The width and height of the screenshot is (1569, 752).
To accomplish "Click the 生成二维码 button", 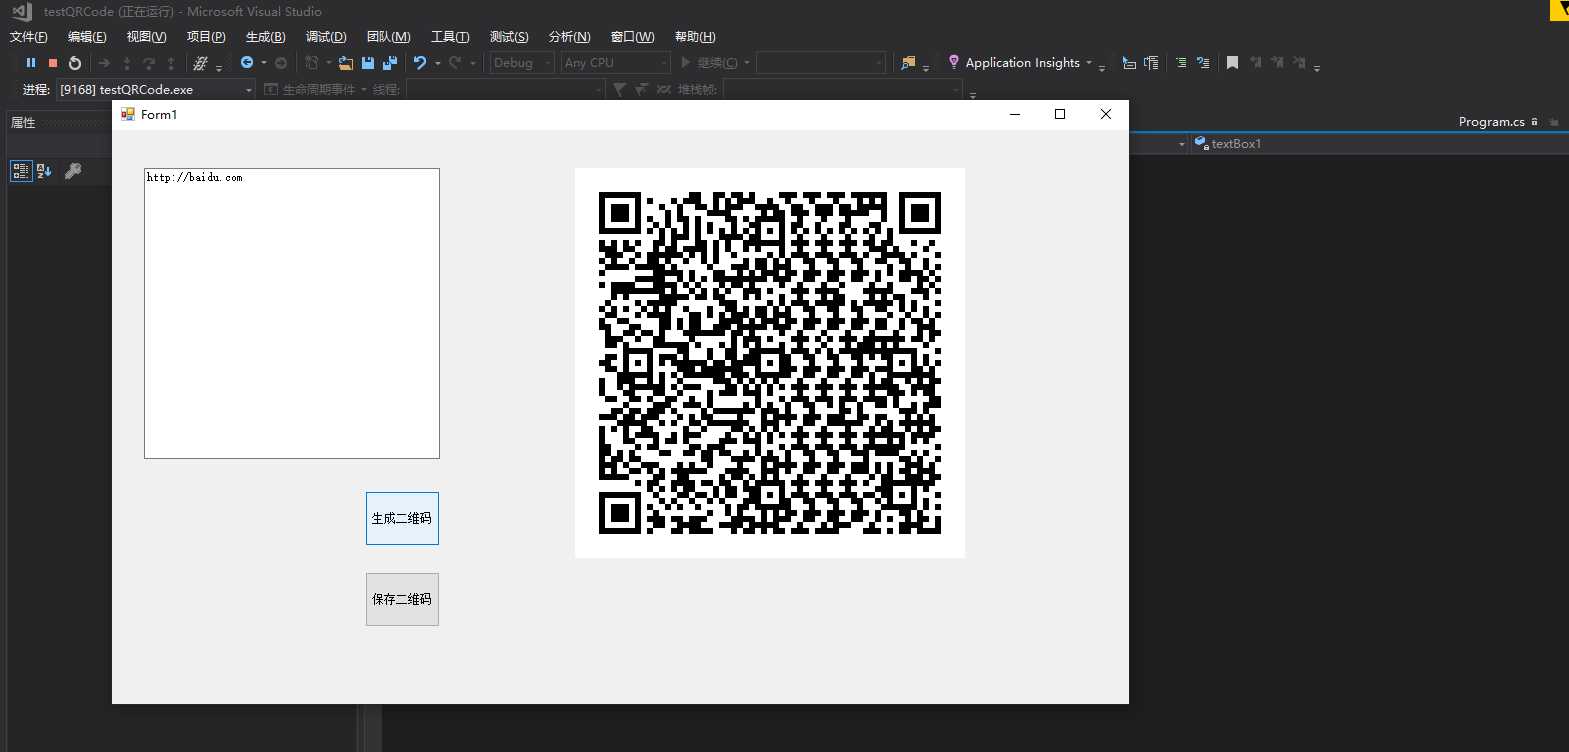I will [x=402, y=518].
